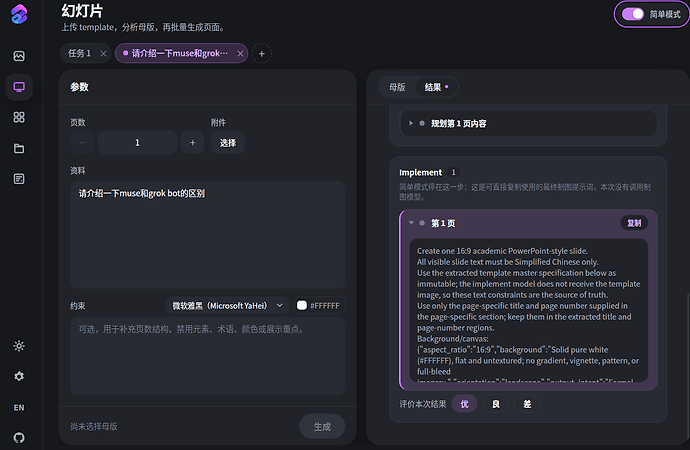Expand 规划第 1 页内容 row

click(528, 124)
